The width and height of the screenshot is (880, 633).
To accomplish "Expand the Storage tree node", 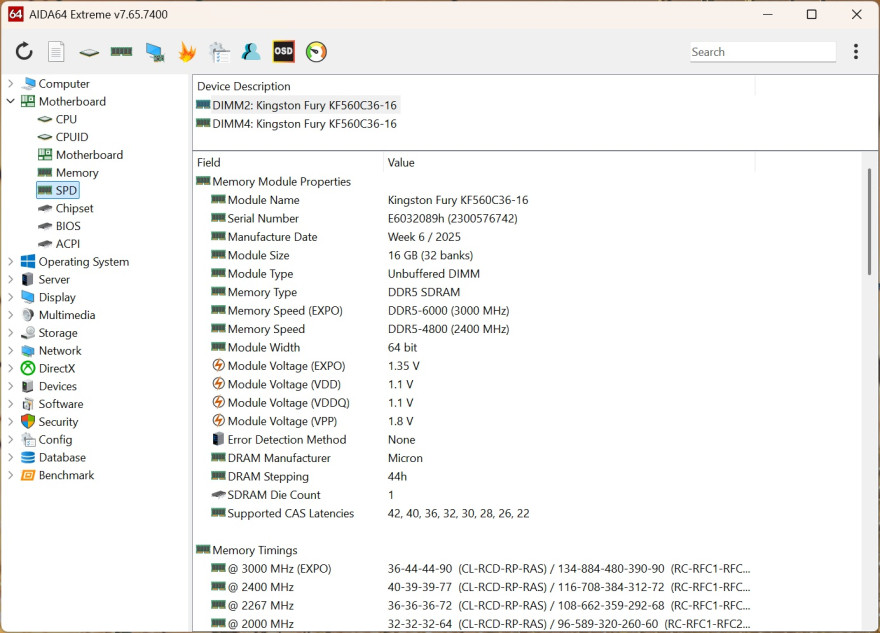I will 10,333.
